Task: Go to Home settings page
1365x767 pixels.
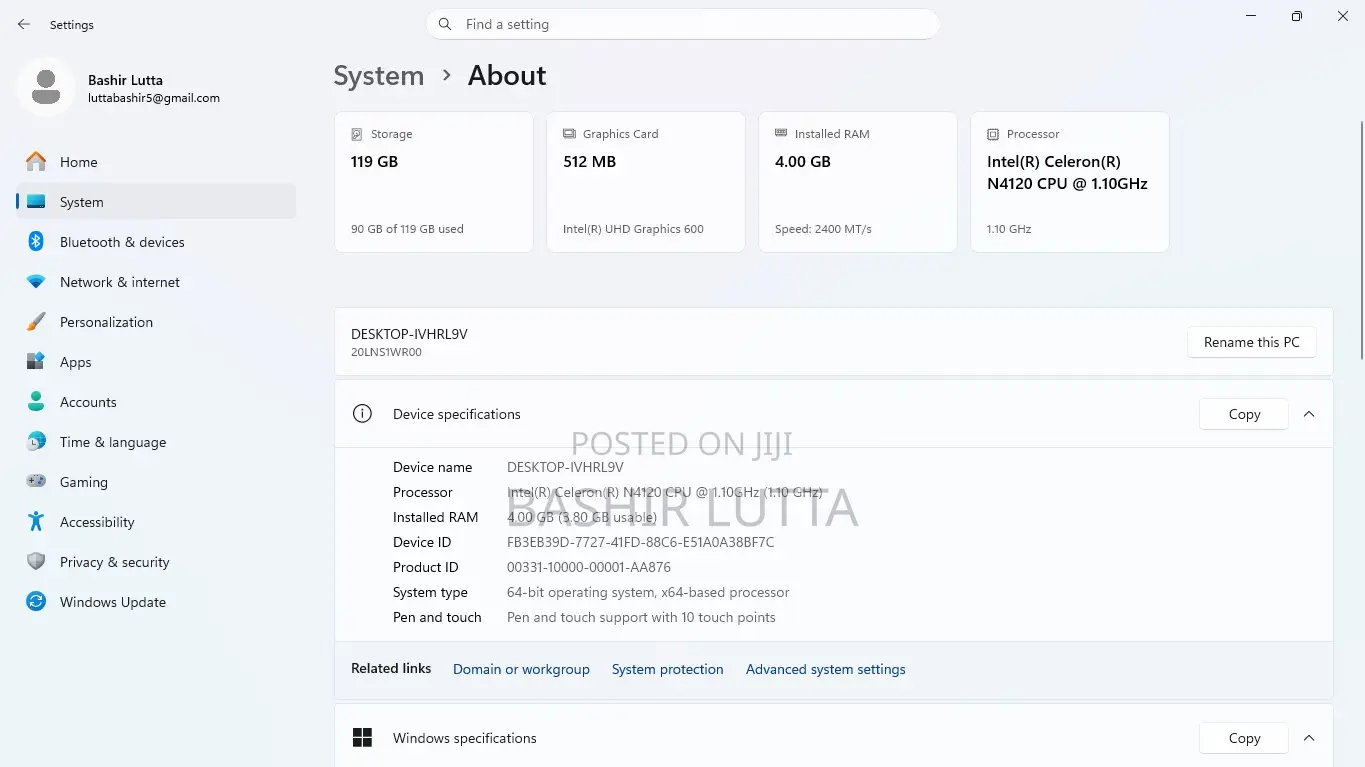Action: 156,162
